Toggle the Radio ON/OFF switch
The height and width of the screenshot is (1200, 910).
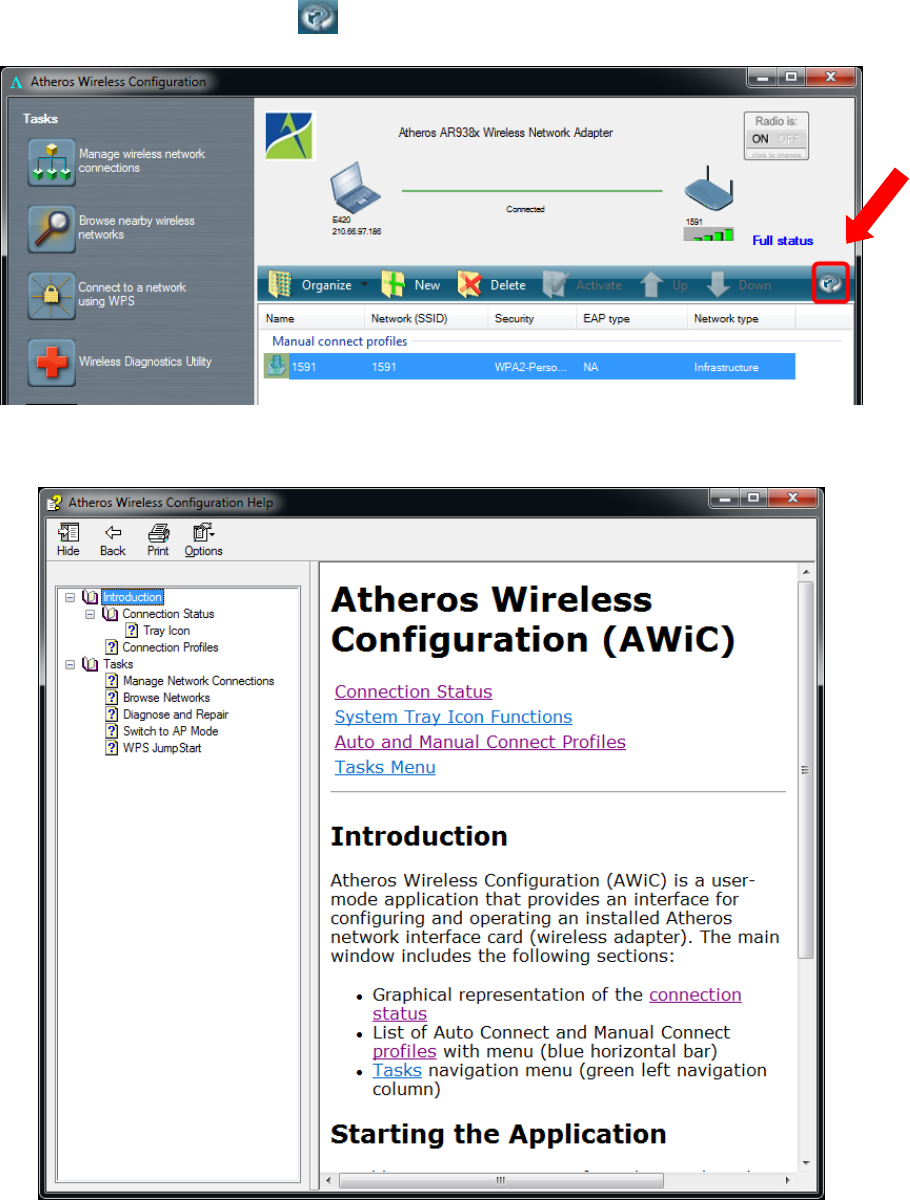coord(776,139)
